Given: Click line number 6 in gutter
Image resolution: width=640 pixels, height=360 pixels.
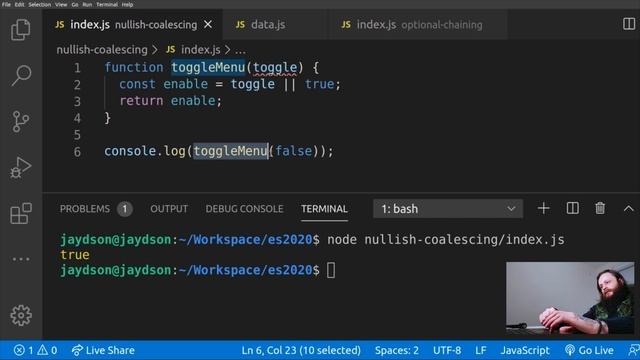Looking at the screenshot, I should (x=77, y=152).
